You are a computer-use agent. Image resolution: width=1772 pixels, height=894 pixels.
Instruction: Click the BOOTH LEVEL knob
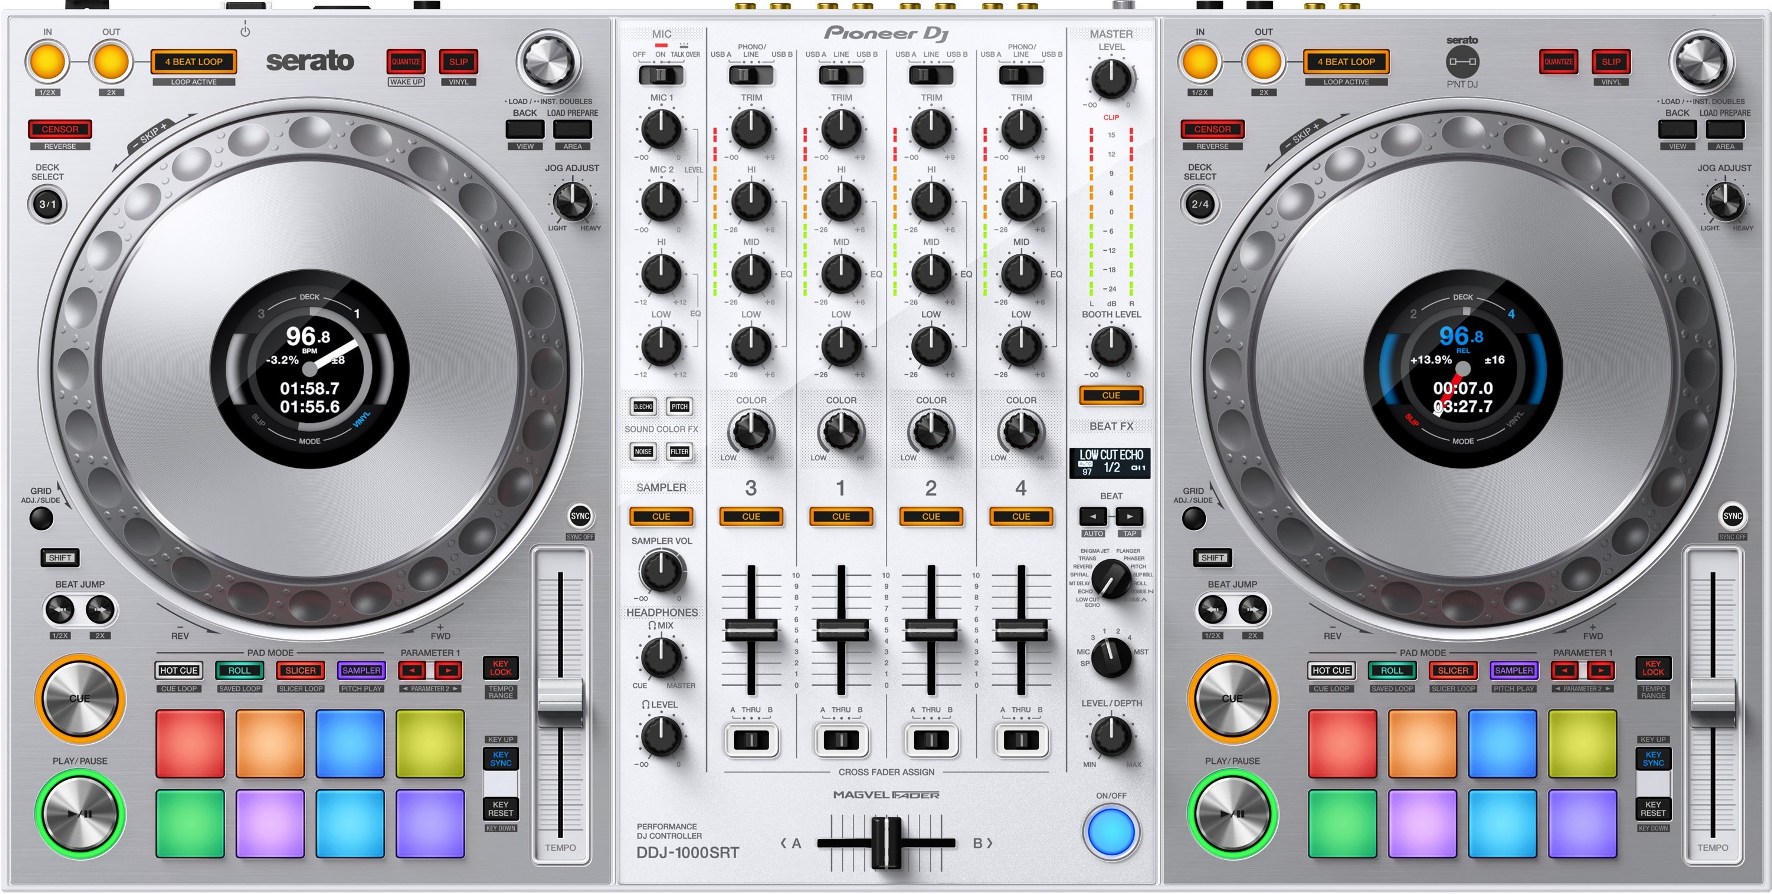[x=1111, y=346]
